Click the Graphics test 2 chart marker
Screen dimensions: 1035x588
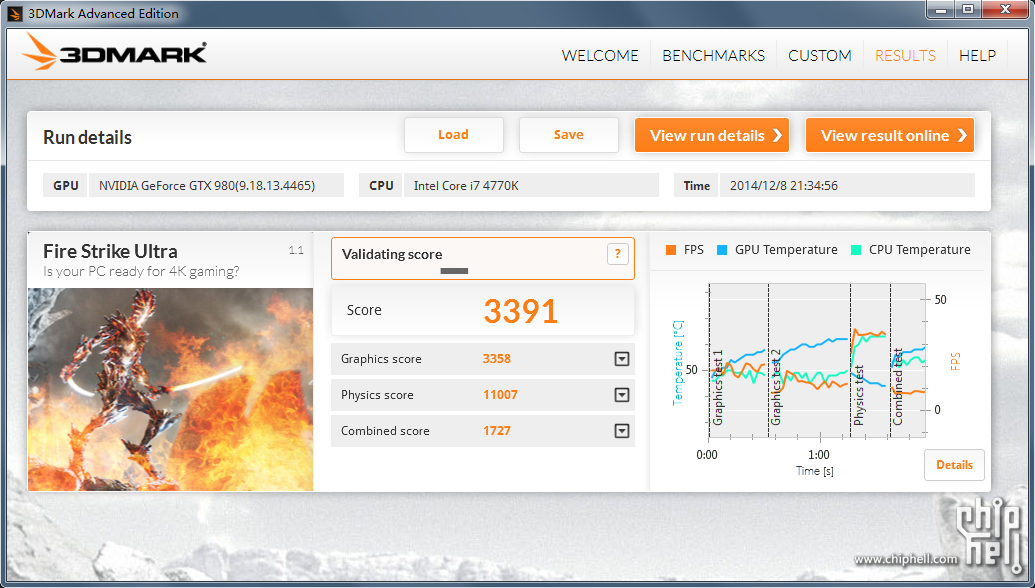pos(776,387)
